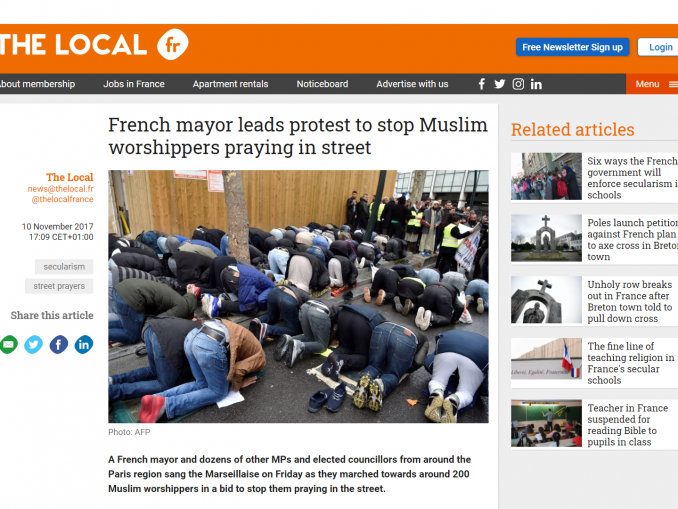Click Free Newsletter Sign up button
Viewport: 678px width, 509px height.
point(572,47)
